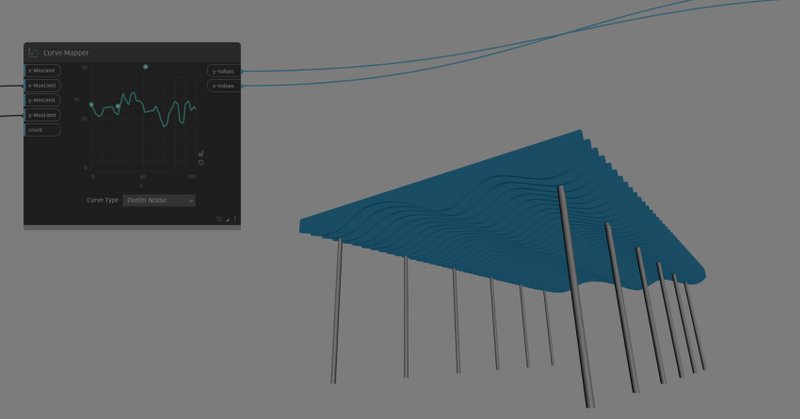Select the topmost control point above curve
800x419 pixels.
(x=145, y=67)
